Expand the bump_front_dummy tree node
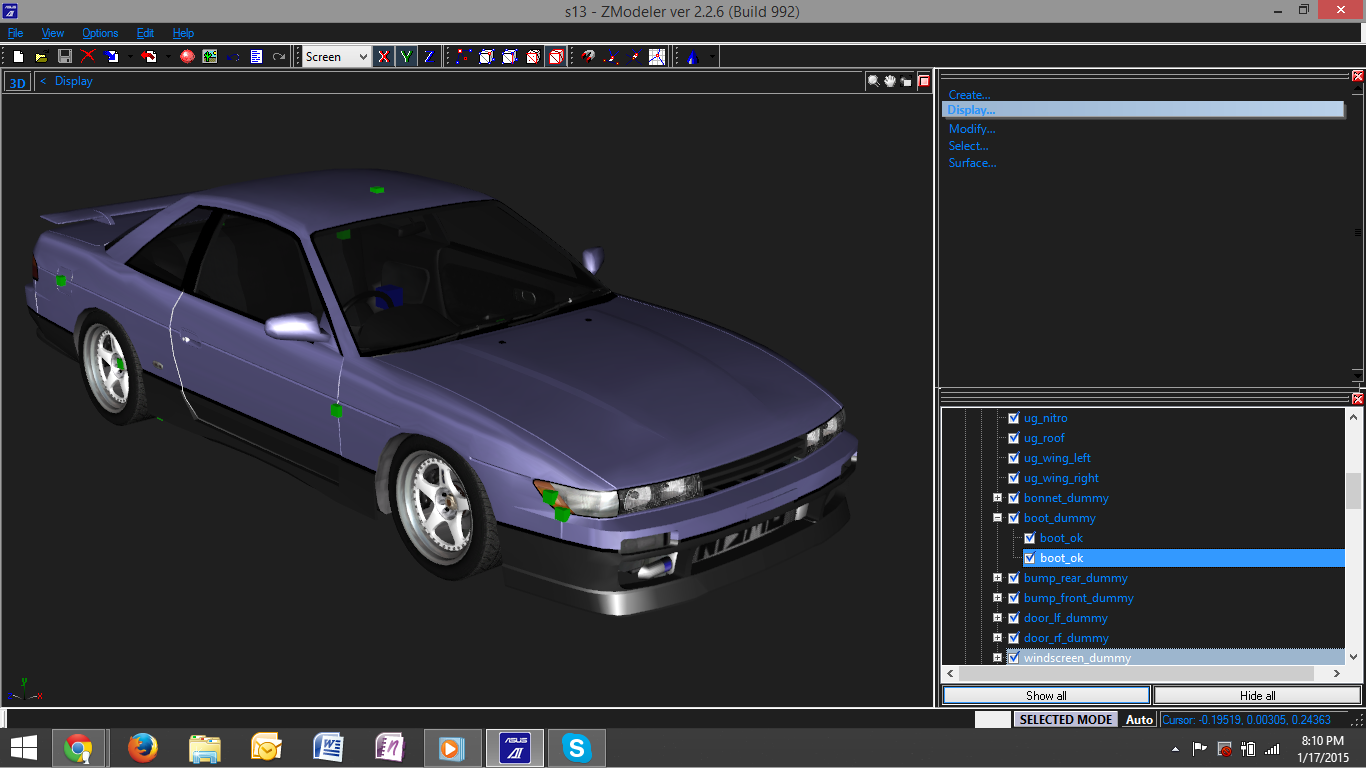This screenshot has height=768, width=1366. point(997,598)
